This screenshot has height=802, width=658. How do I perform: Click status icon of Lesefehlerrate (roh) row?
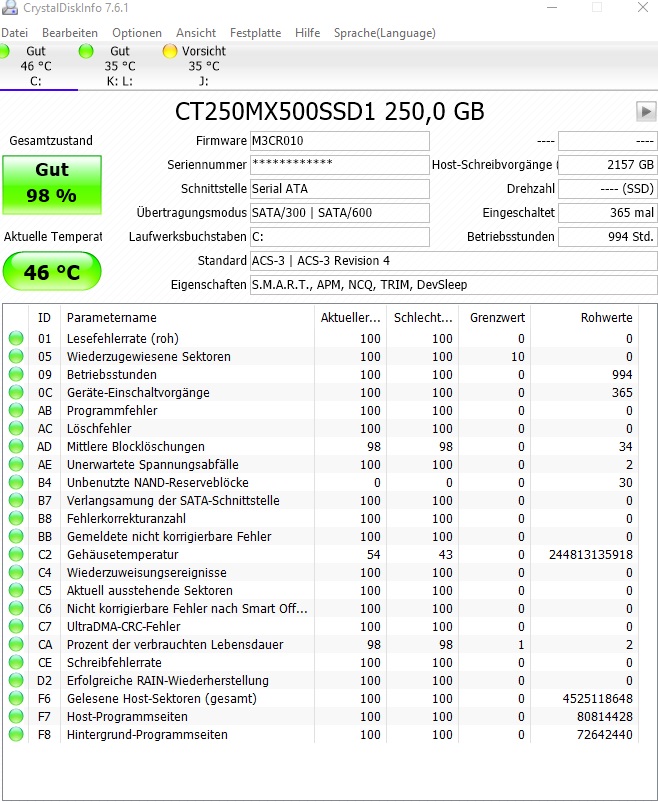(x=16, y=338)
